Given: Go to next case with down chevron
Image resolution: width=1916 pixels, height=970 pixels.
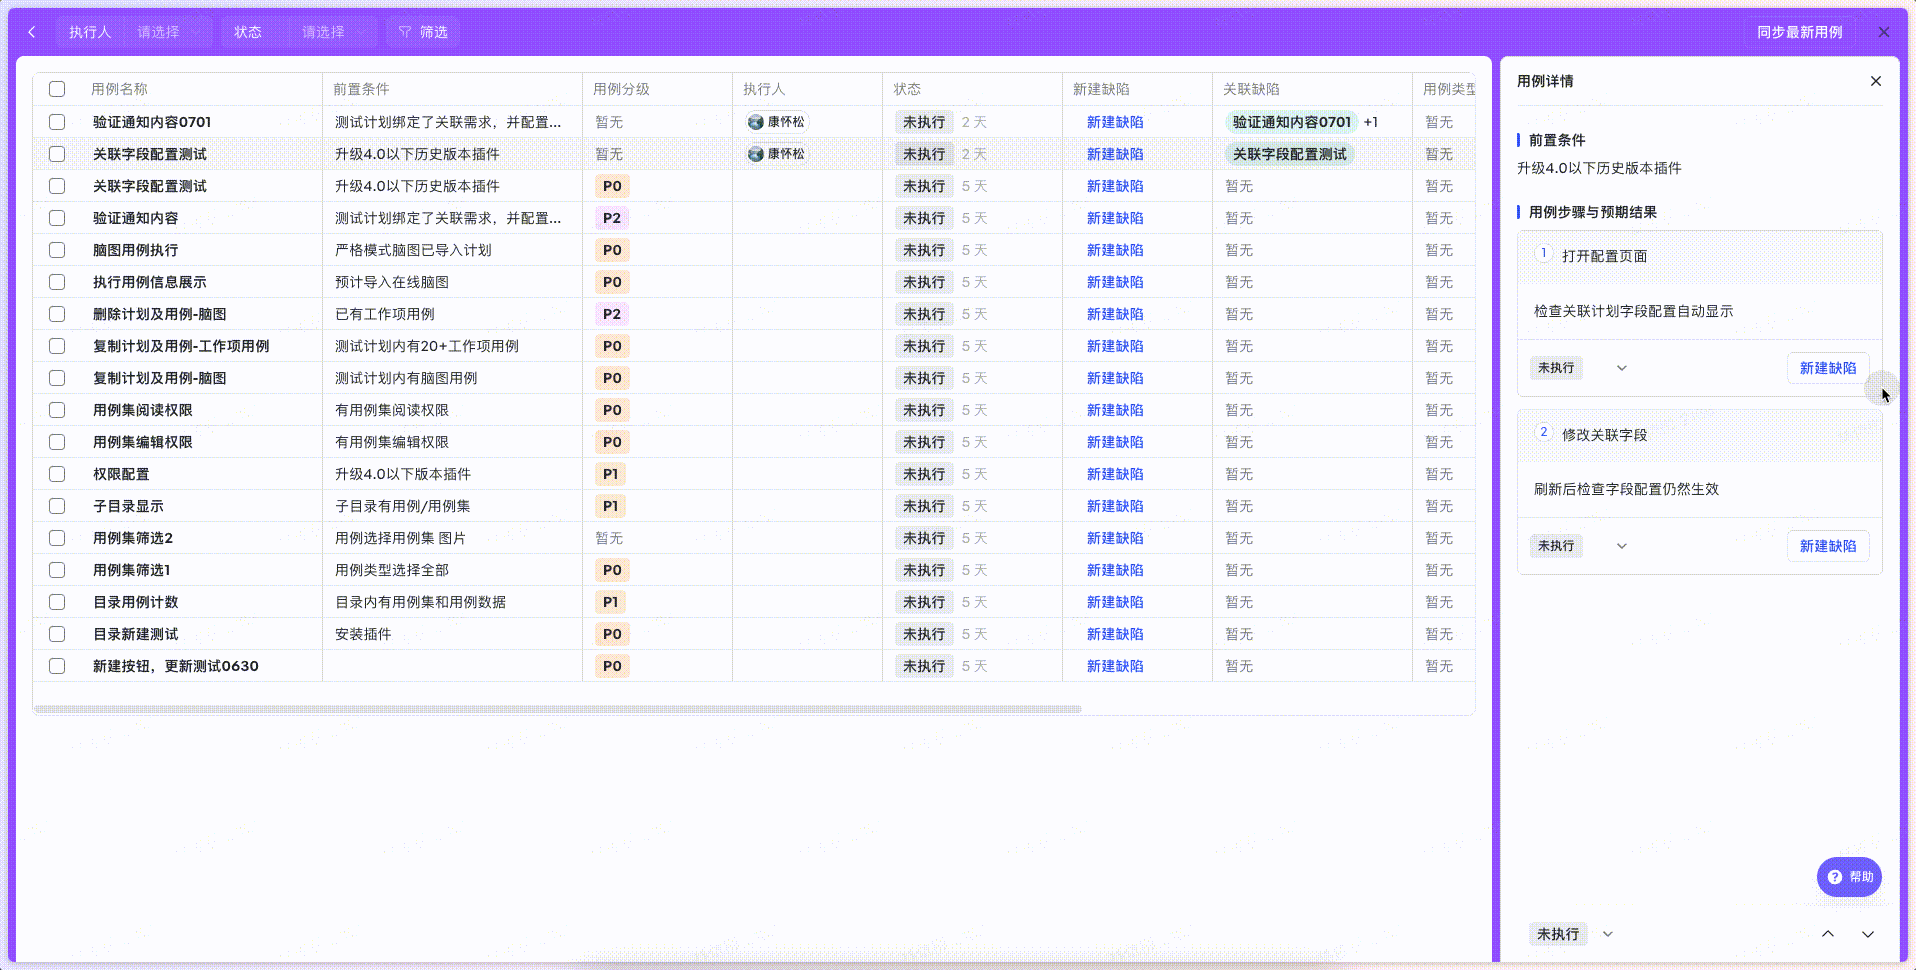Looking at the screenshot, I should tap(1868, 934).
